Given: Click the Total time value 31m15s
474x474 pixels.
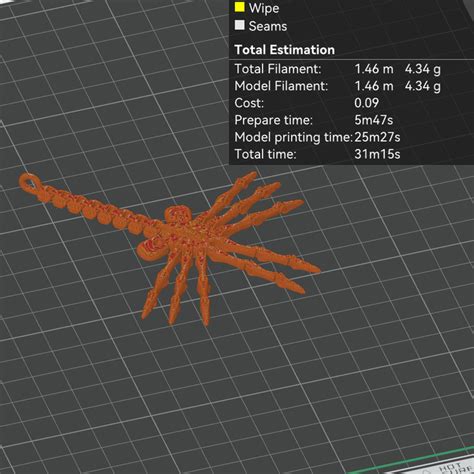Looking at the screenshot, I should click(x=377, y=154).
